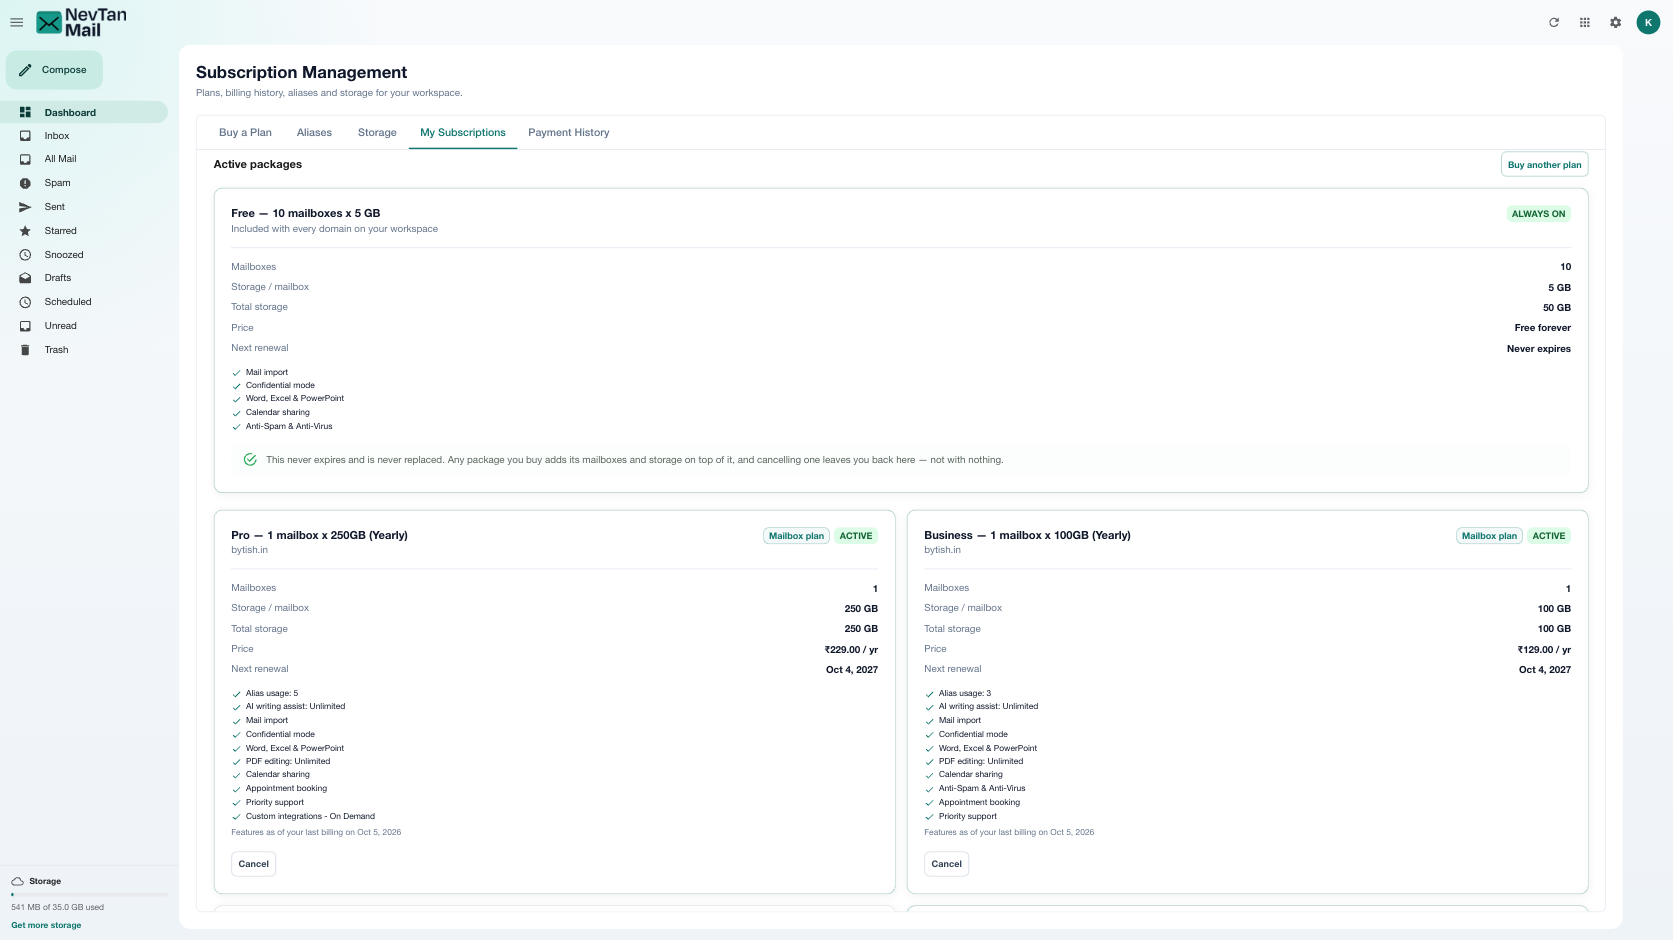Click Buy another plan button
This screenshot has height=940, width=1673.
[1544, 165]
